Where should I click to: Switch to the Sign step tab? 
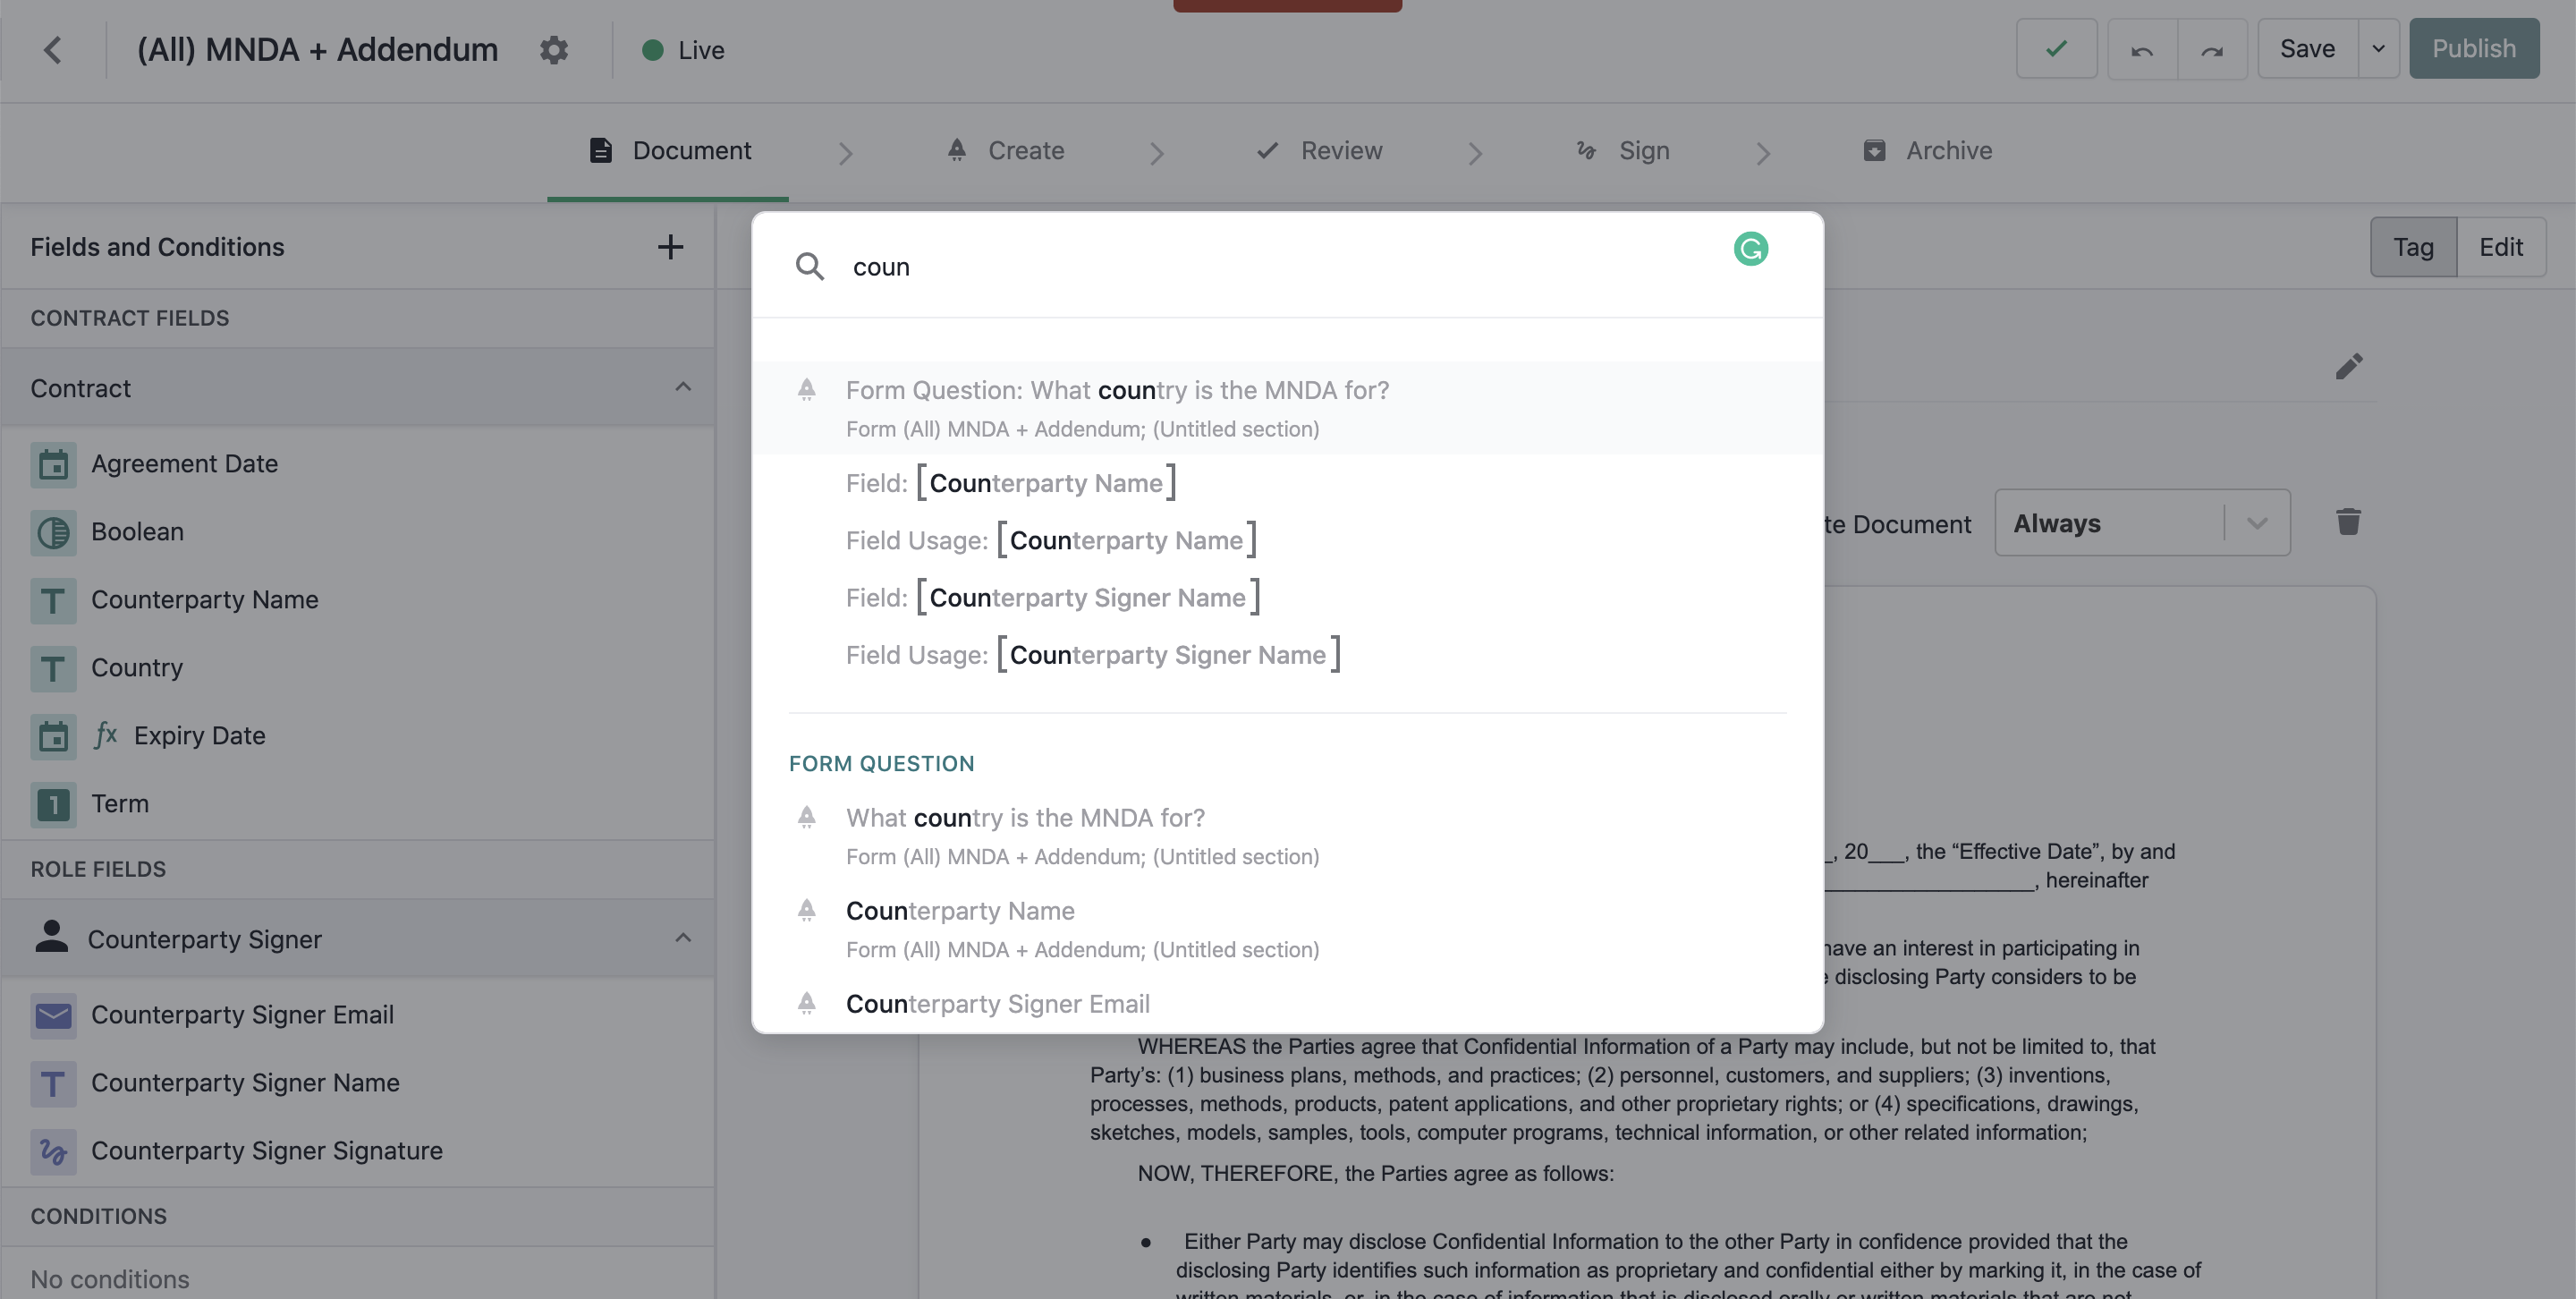pos(1622,151)
